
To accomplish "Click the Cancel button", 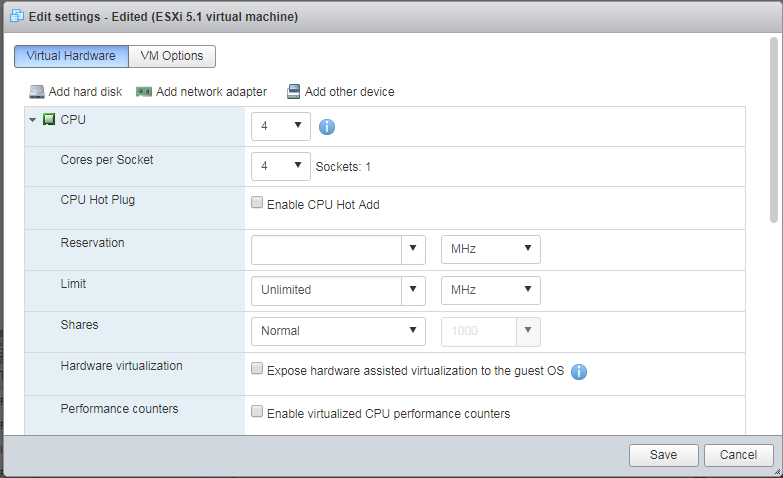I will click(738, 455).
